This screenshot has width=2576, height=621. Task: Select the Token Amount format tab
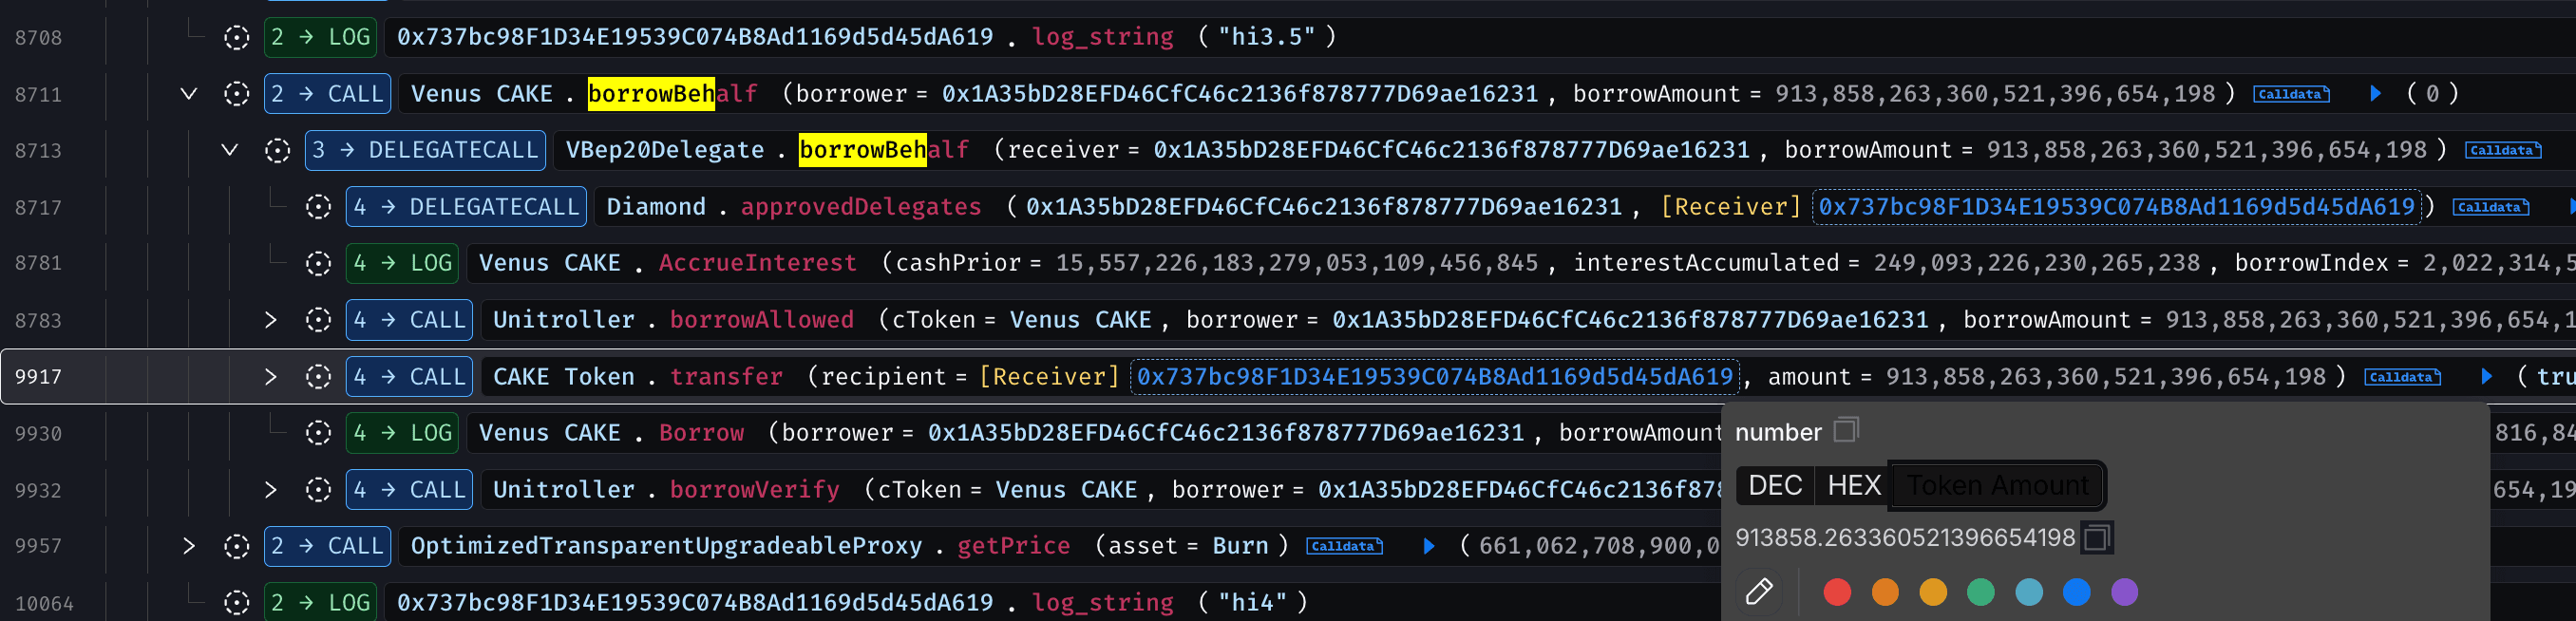(x=1997, y=485)
